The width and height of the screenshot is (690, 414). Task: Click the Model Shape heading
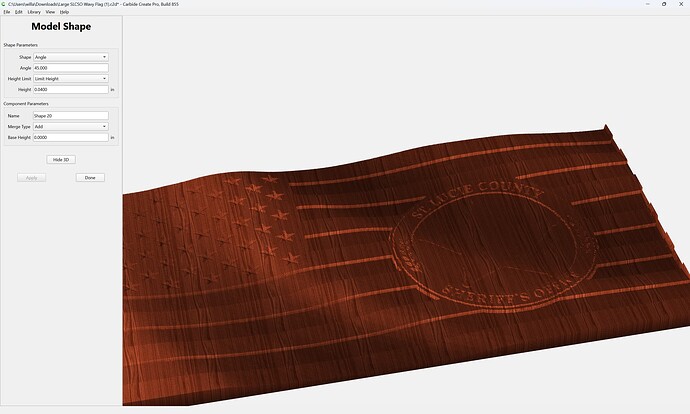click(61, 26)
